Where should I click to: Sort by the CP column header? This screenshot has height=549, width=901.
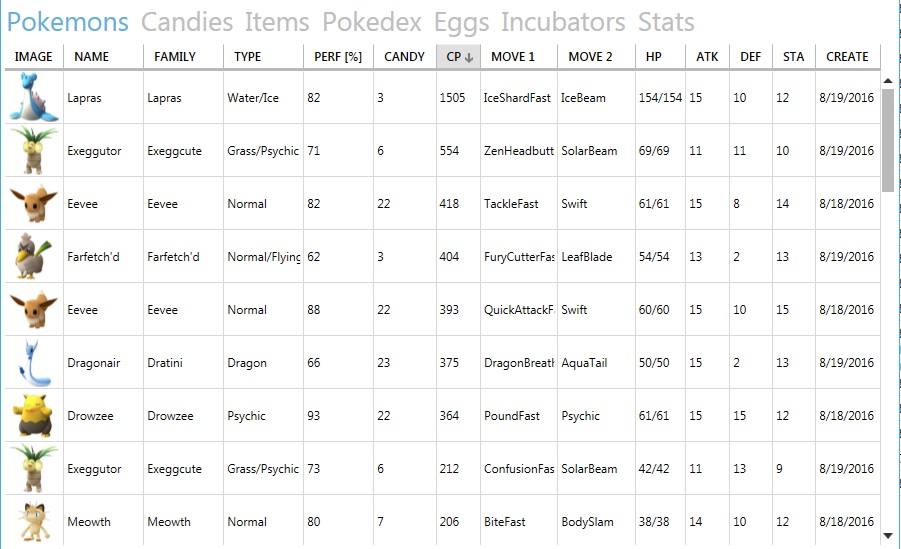point(459,57)
